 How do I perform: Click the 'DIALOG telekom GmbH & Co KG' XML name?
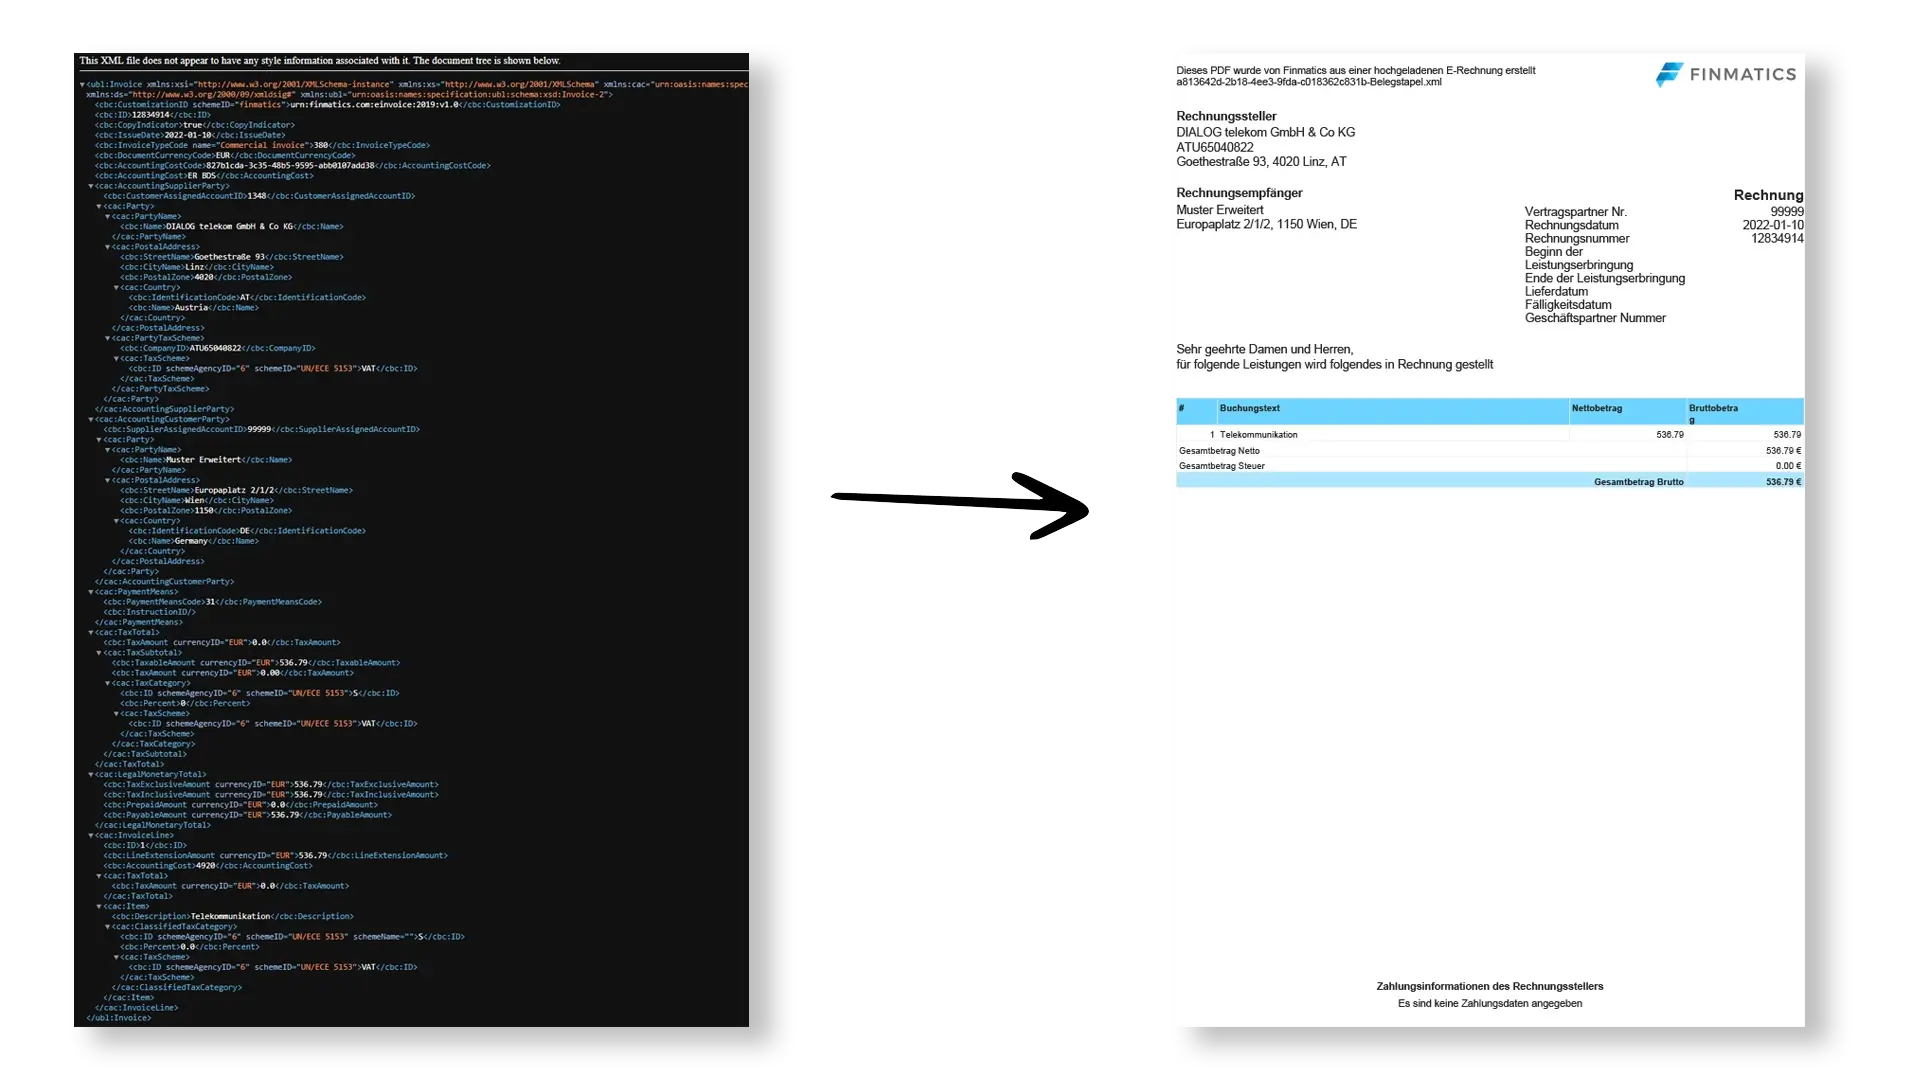coord(231,227)
